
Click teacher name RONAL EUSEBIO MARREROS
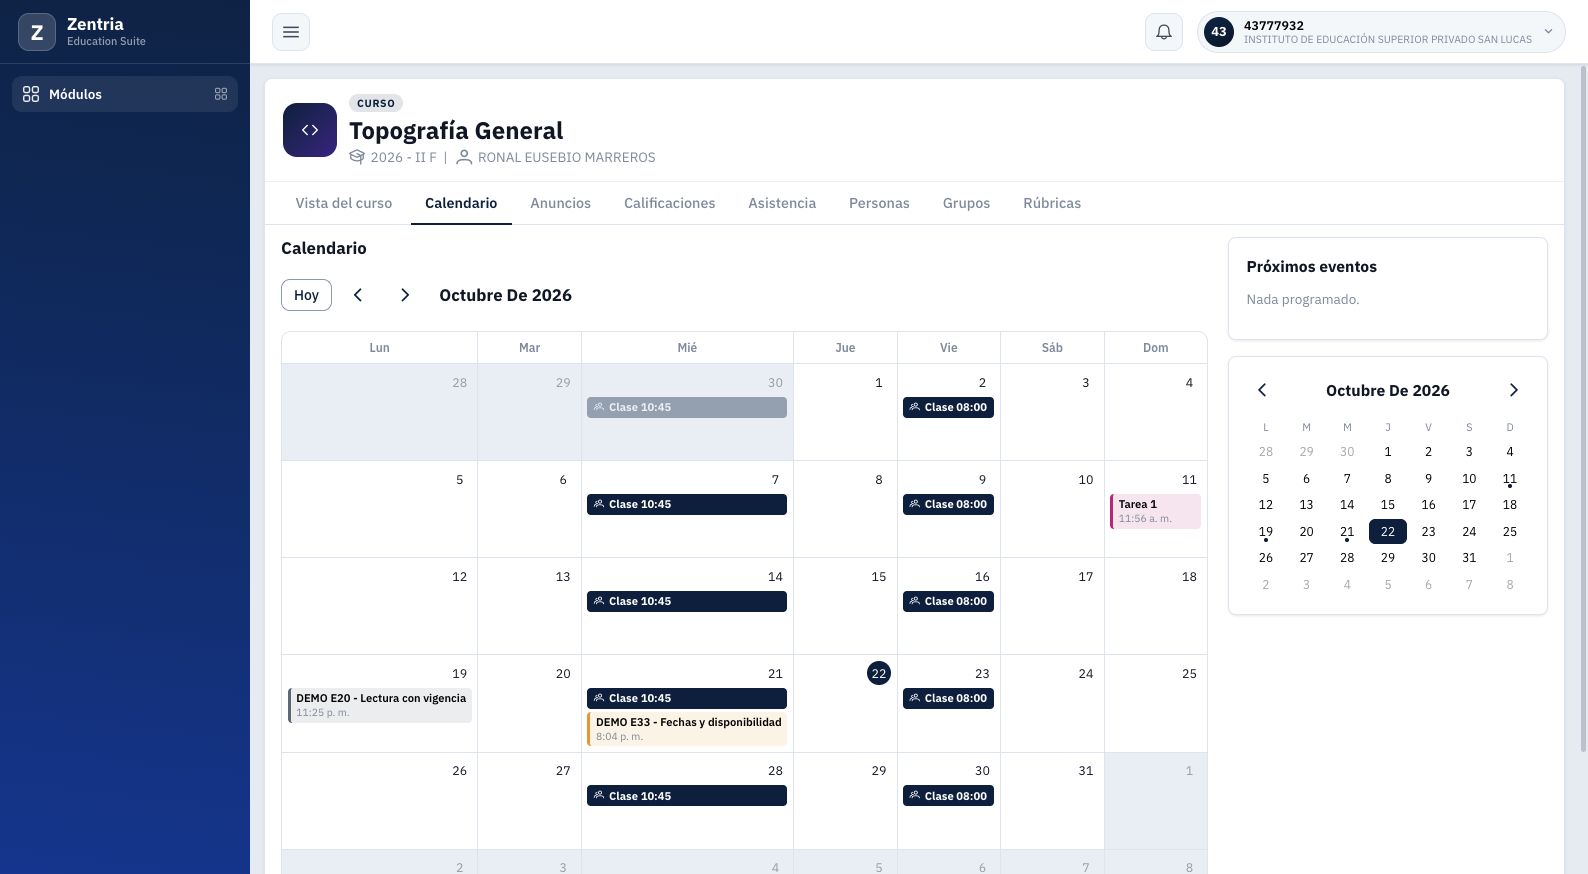point(567,157)
